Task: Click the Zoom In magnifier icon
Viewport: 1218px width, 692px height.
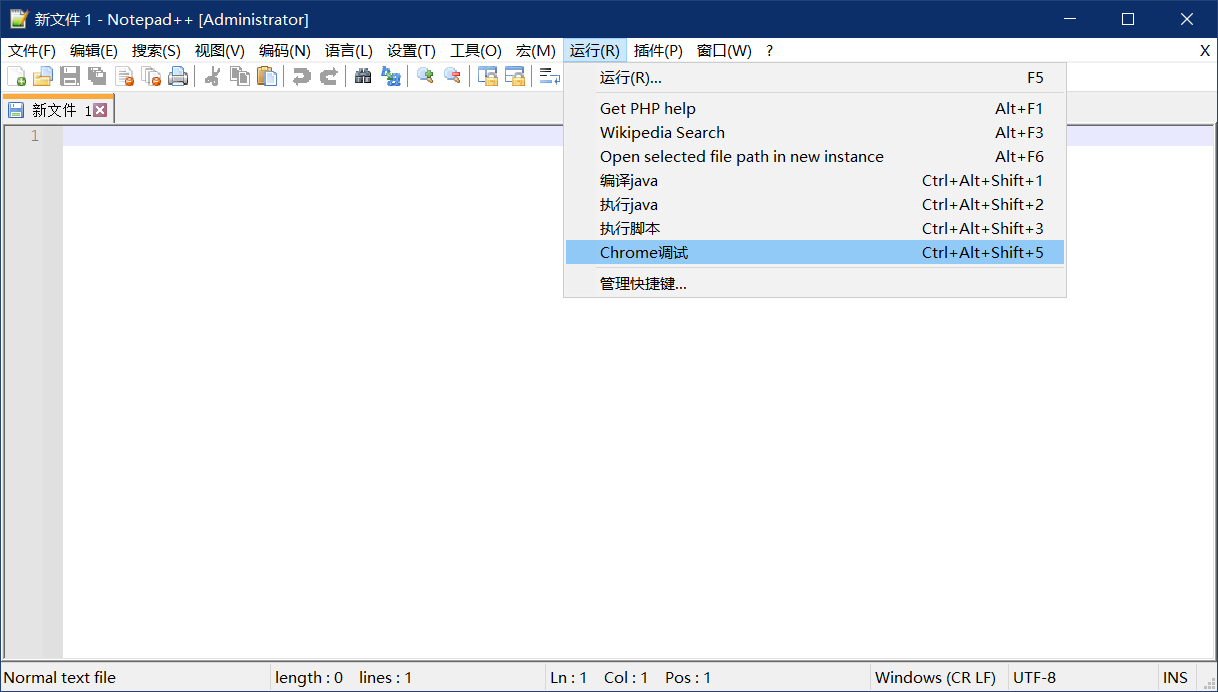Action: tap(425, 76)
